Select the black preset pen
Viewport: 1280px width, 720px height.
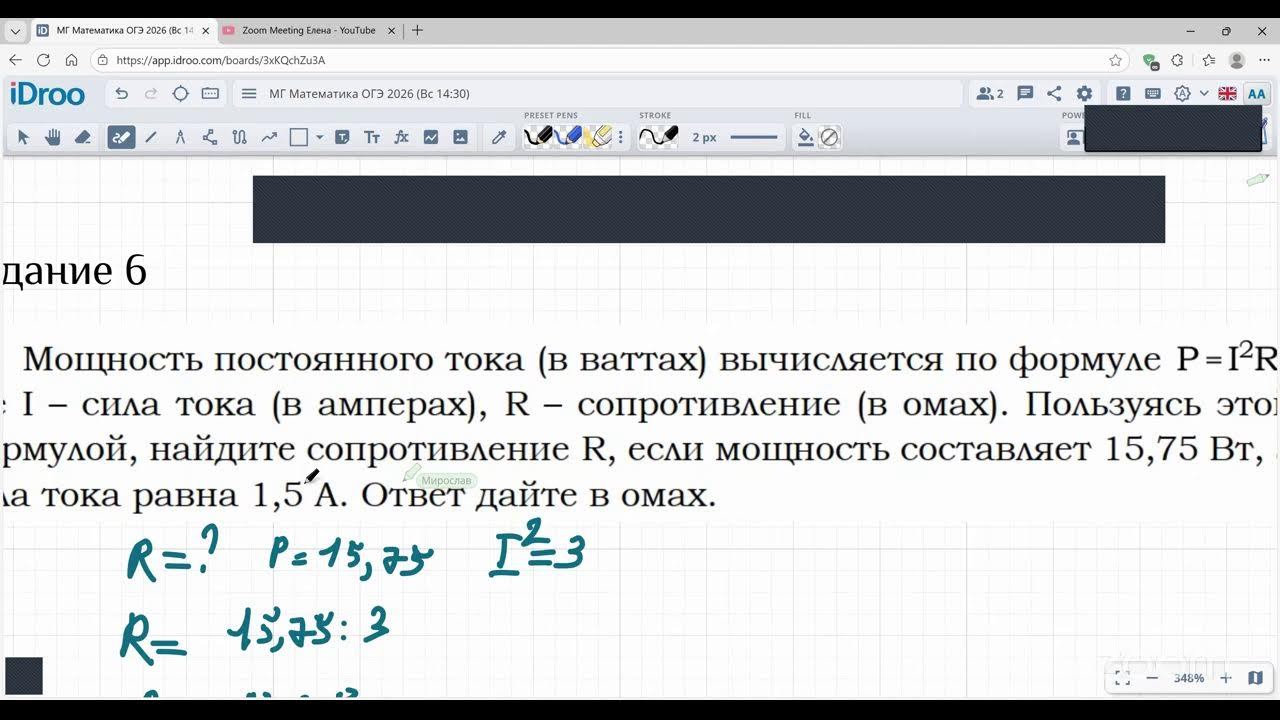[x=538, y=136]
